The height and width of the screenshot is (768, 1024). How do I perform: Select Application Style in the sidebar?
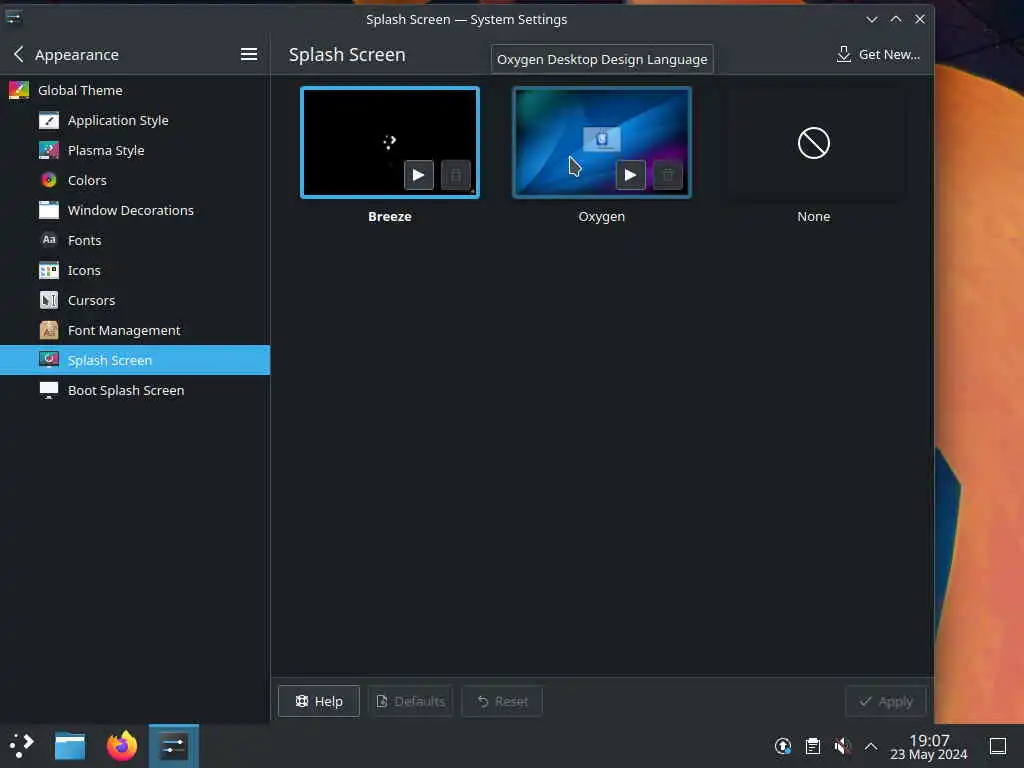135,120
